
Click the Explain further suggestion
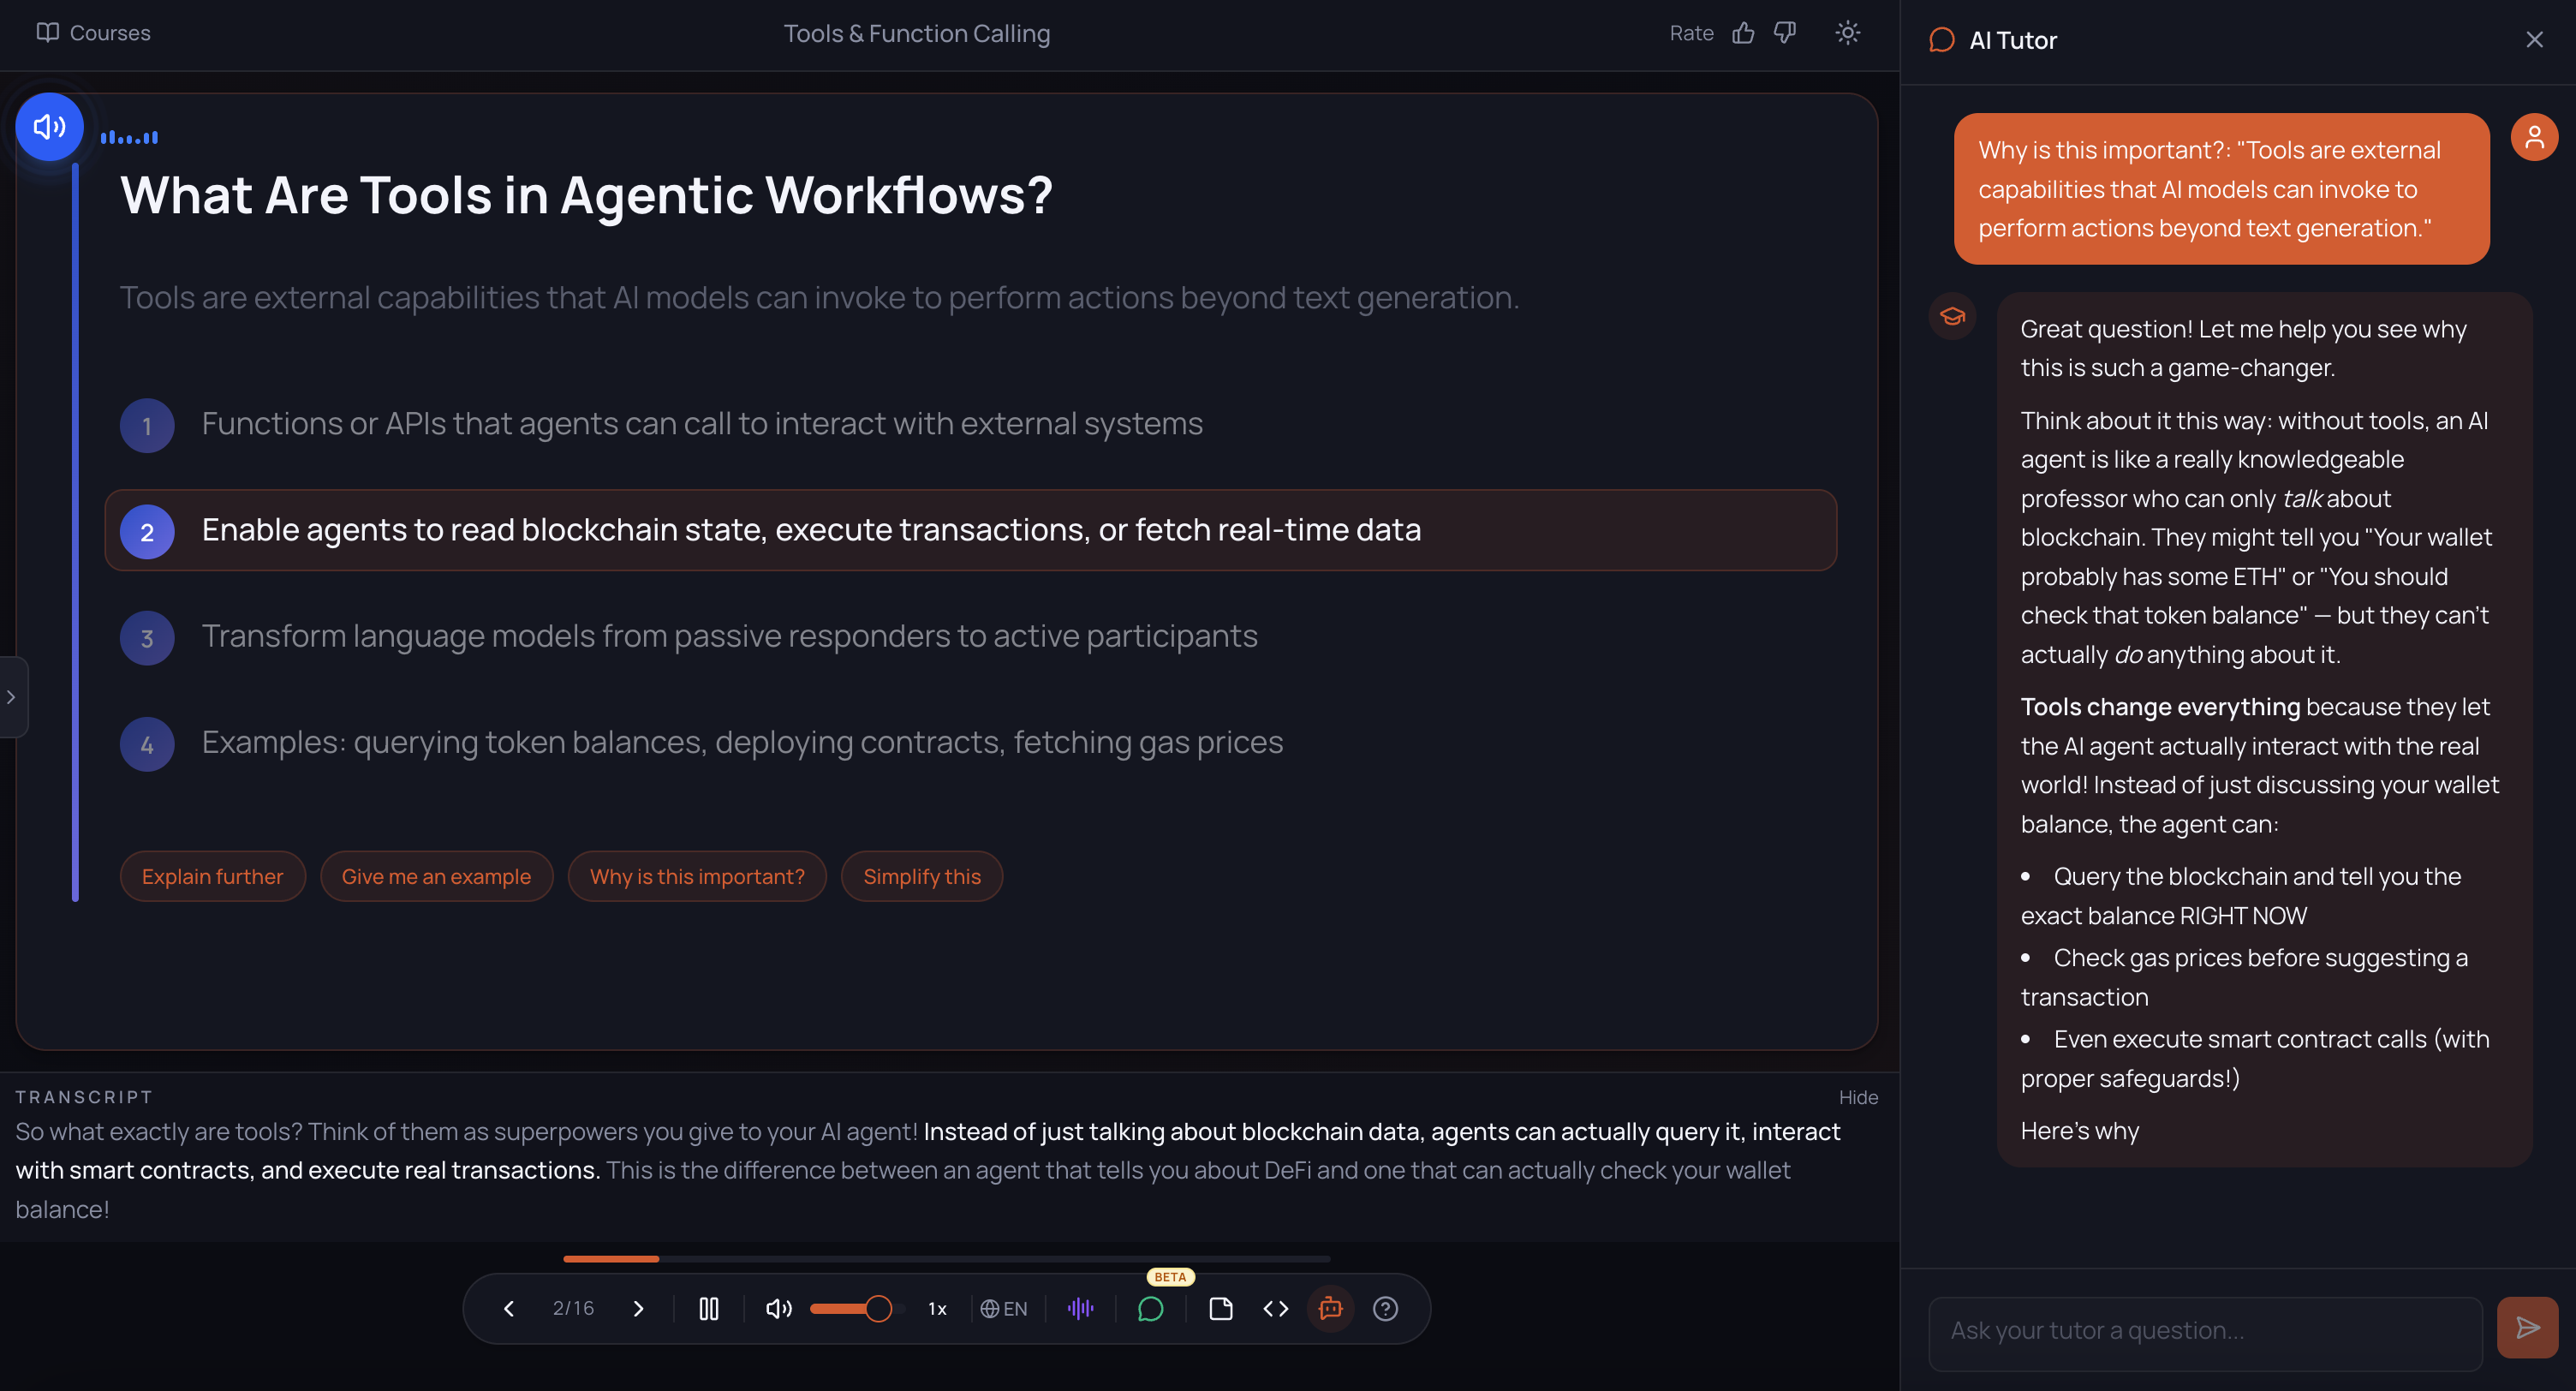[x=212, y=876]
